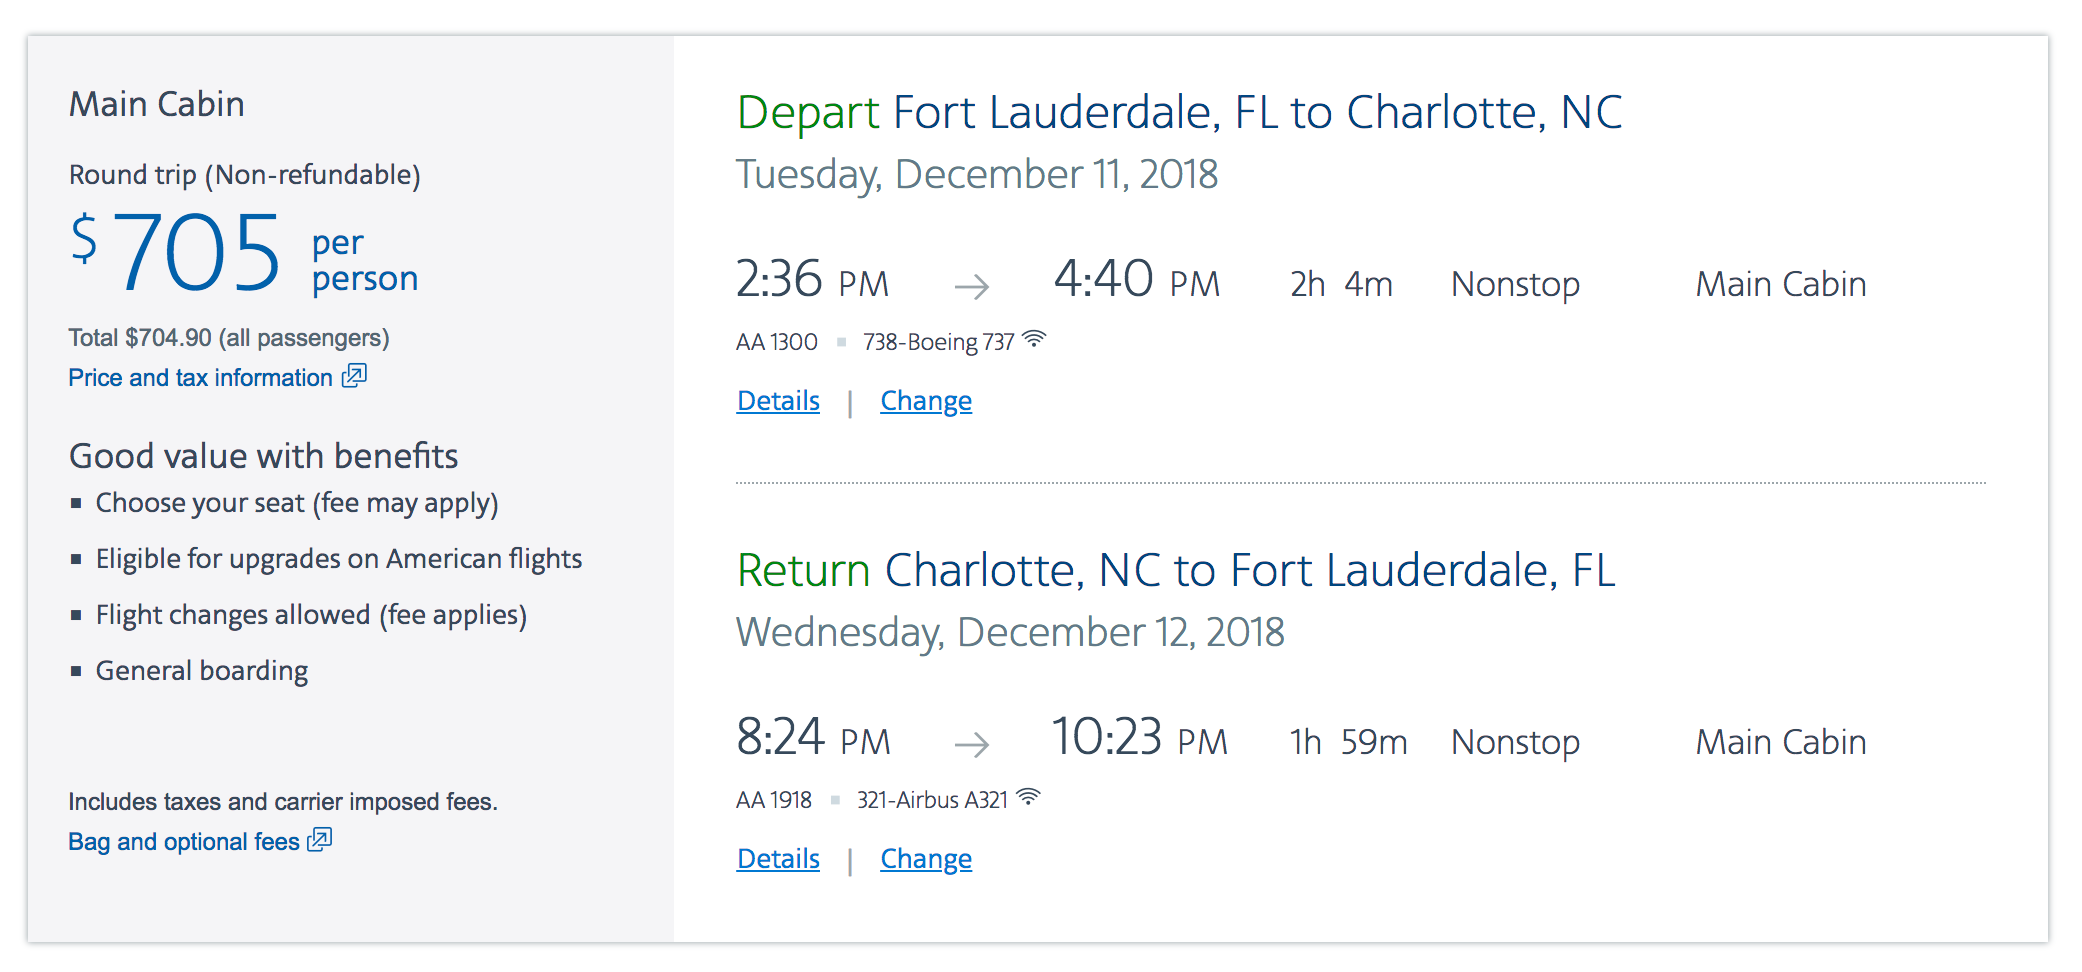This screenshot has height=972, width=2082.
Task: Click the Tuesday, December 11, 2018 date
Action: tap(977, 175)
